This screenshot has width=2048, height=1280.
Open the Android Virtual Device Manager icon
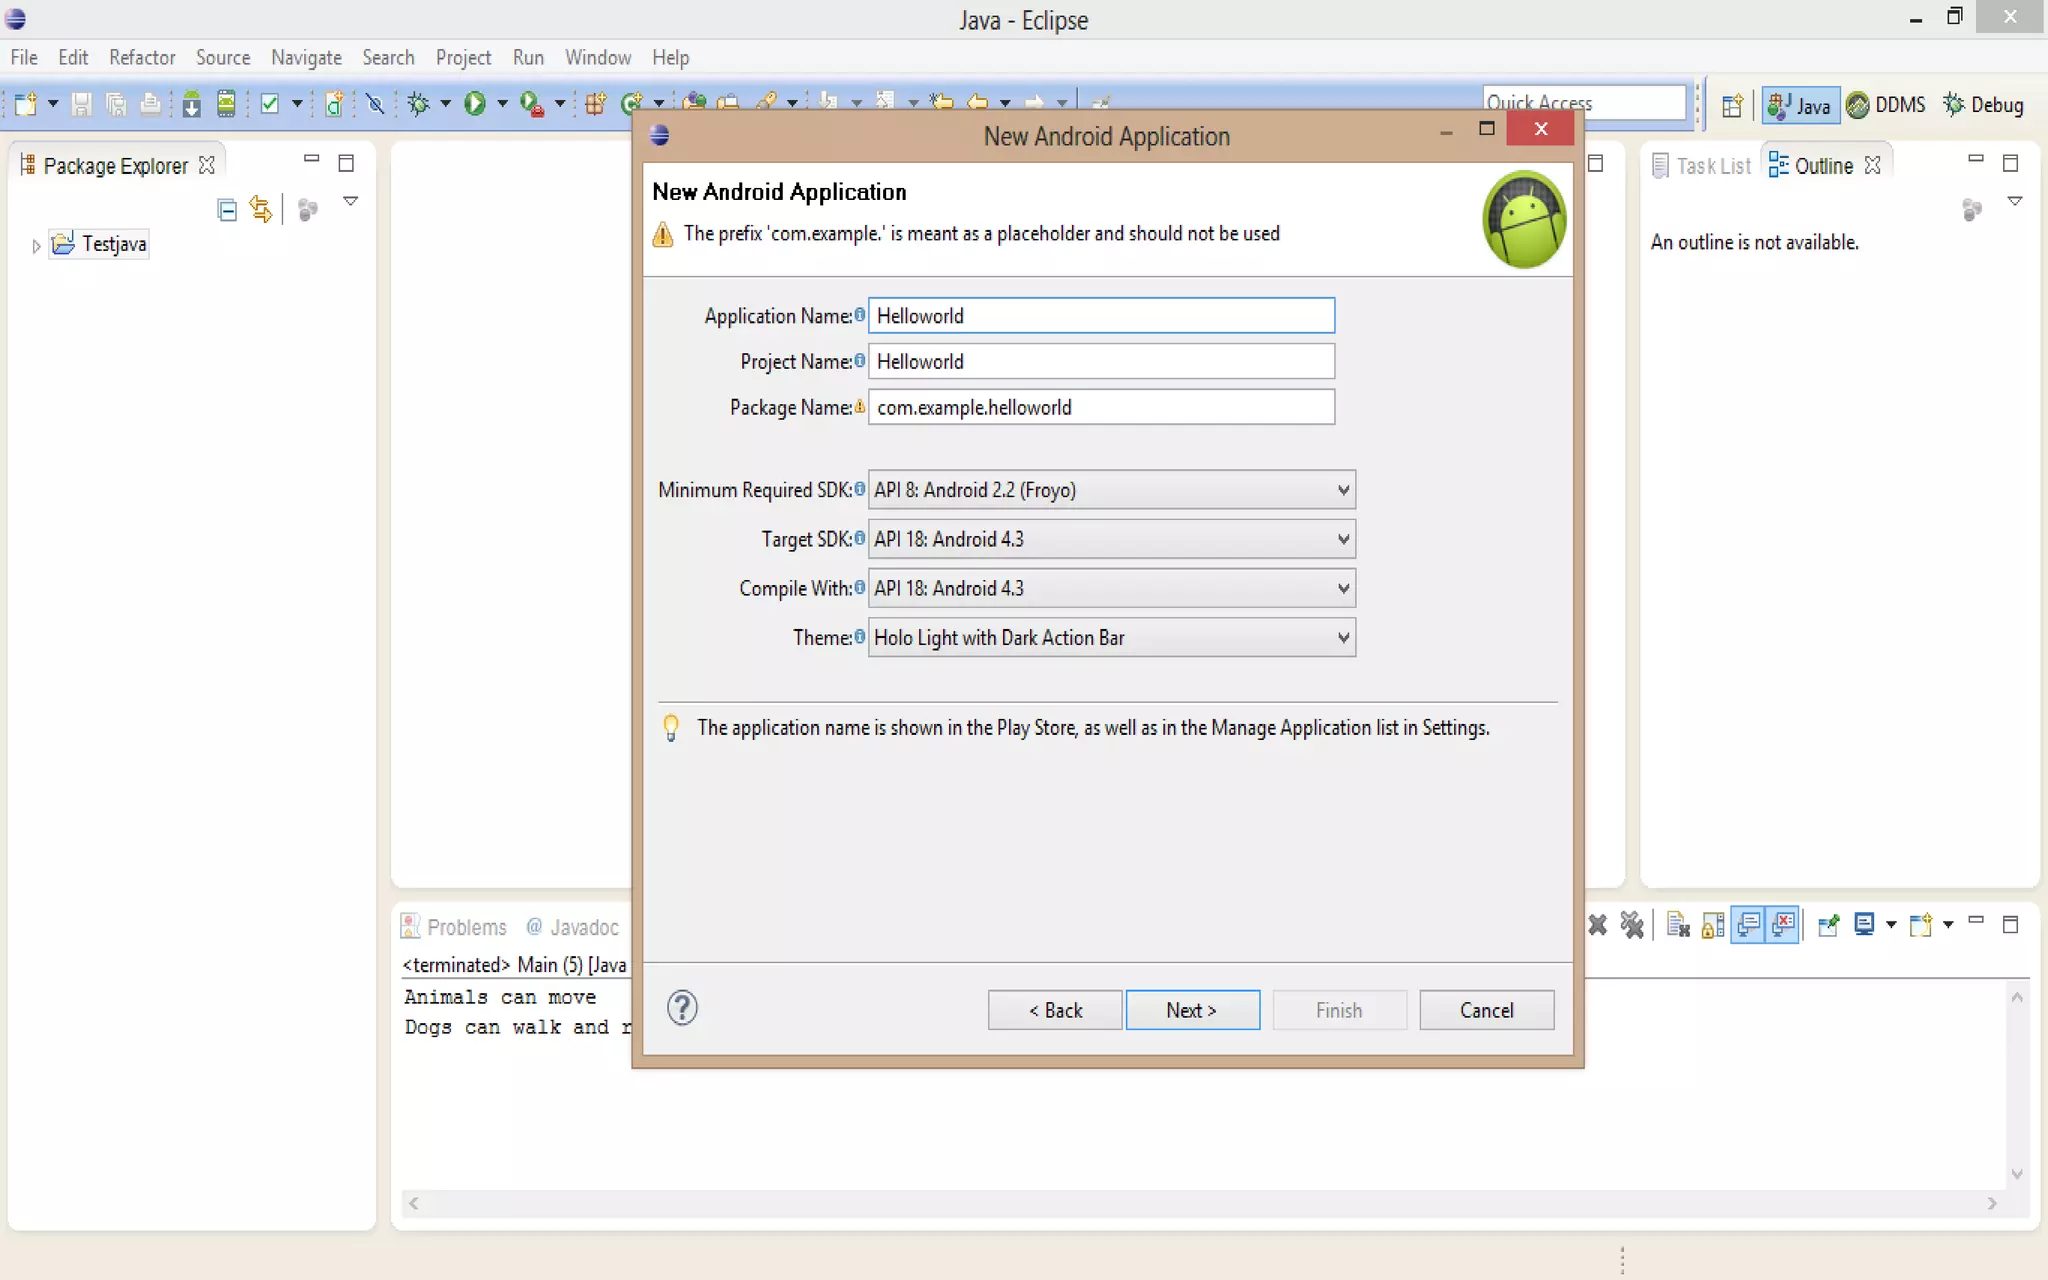[x=226, y=103]
